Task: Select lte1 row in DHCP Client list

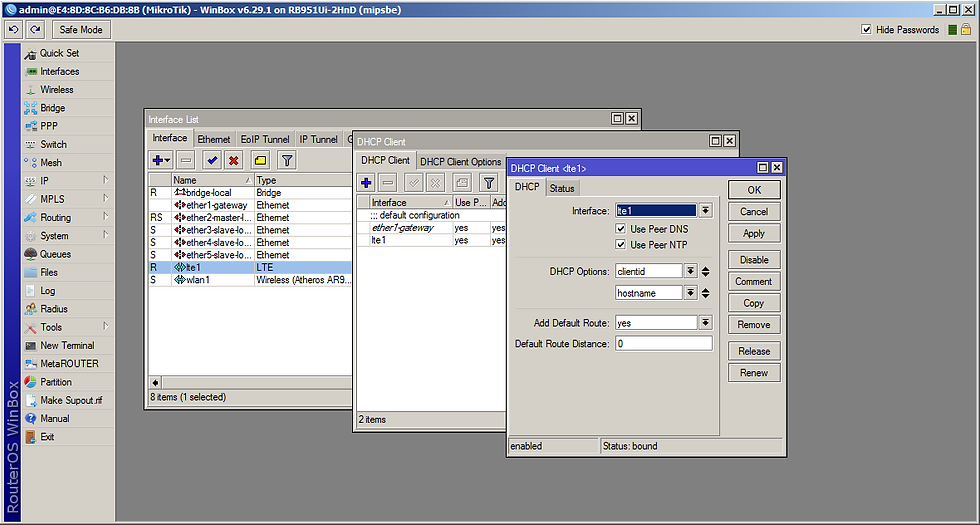Action: click(x=431, y=240)
